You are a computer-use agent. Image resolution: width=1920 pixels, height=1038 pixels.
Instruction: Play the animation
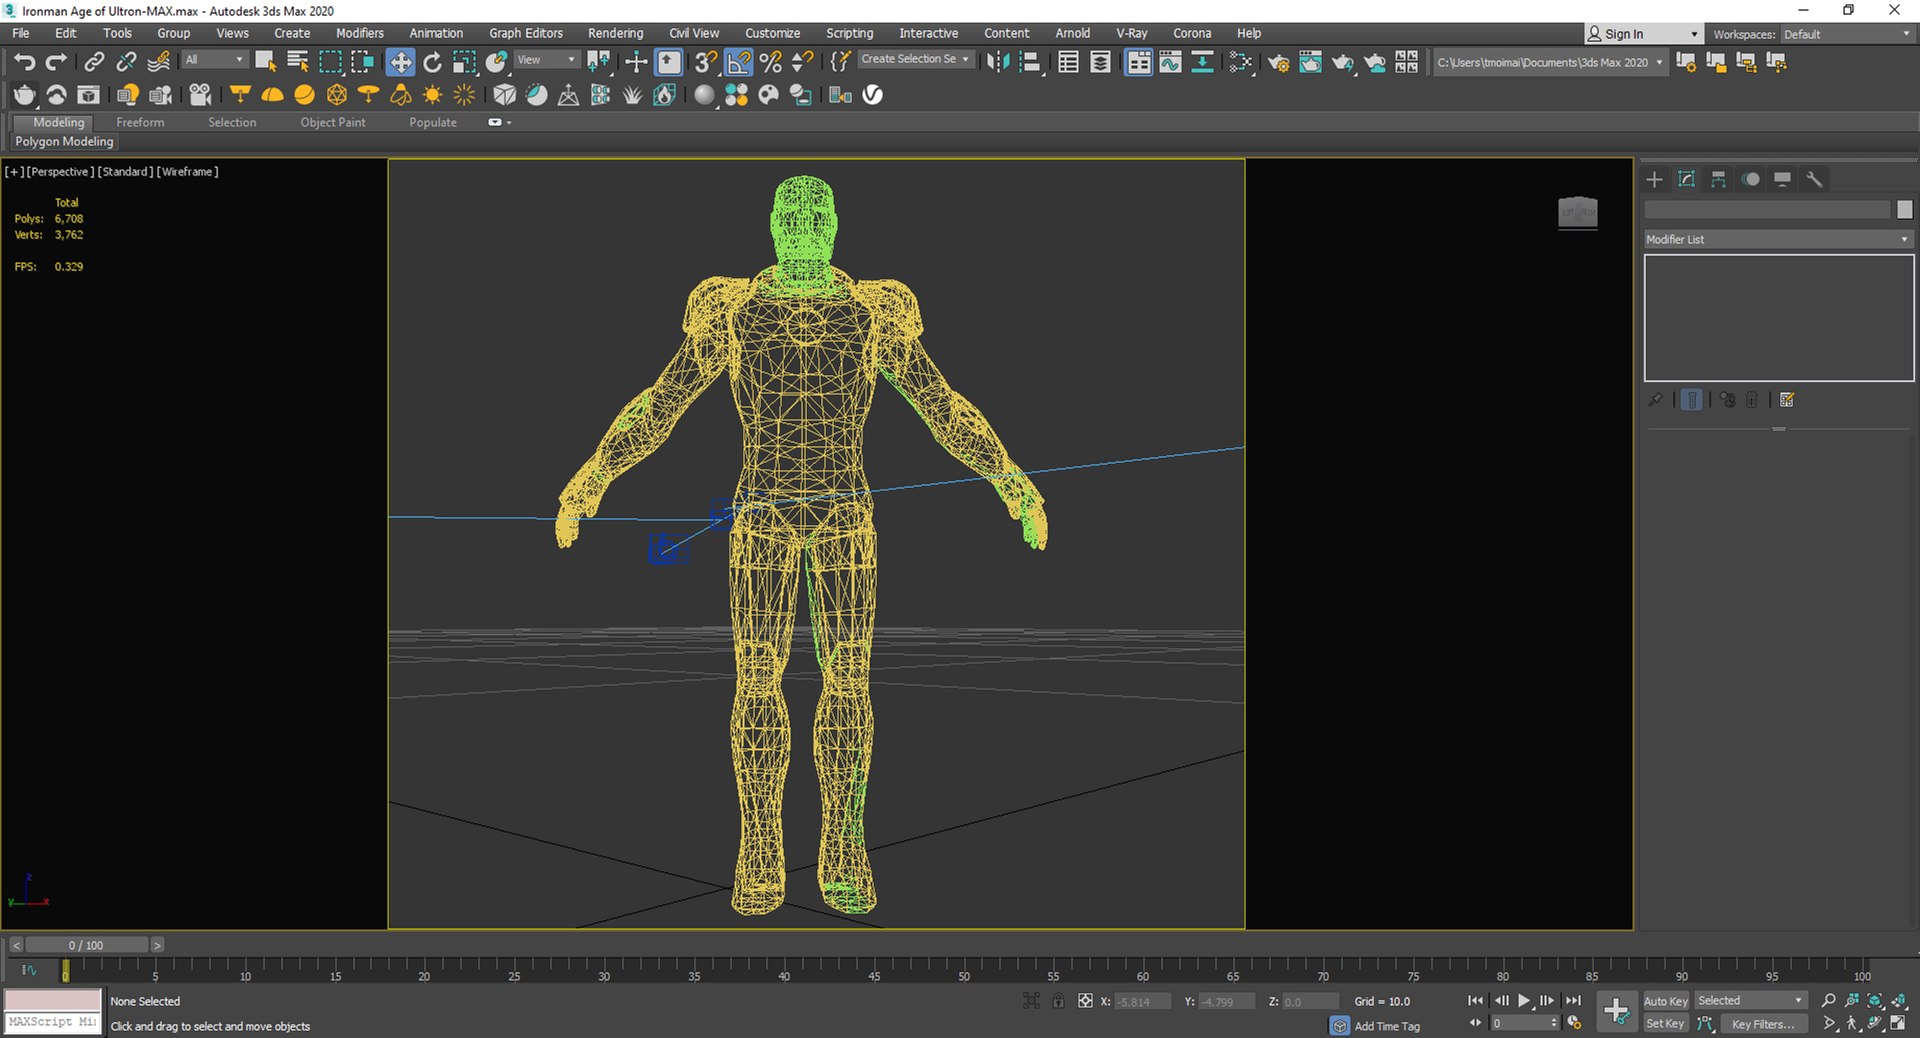coord(1524,1000)
